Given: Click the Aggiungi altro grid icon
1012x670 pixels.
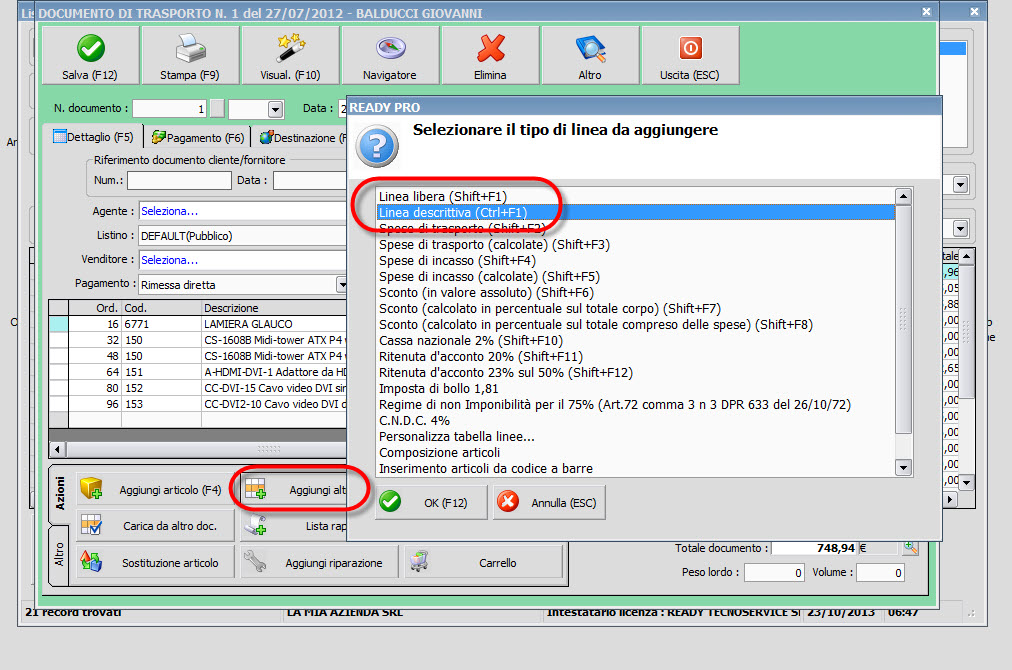Looking at the screenshot, I should pyautogui.click(x=256, y=489).
